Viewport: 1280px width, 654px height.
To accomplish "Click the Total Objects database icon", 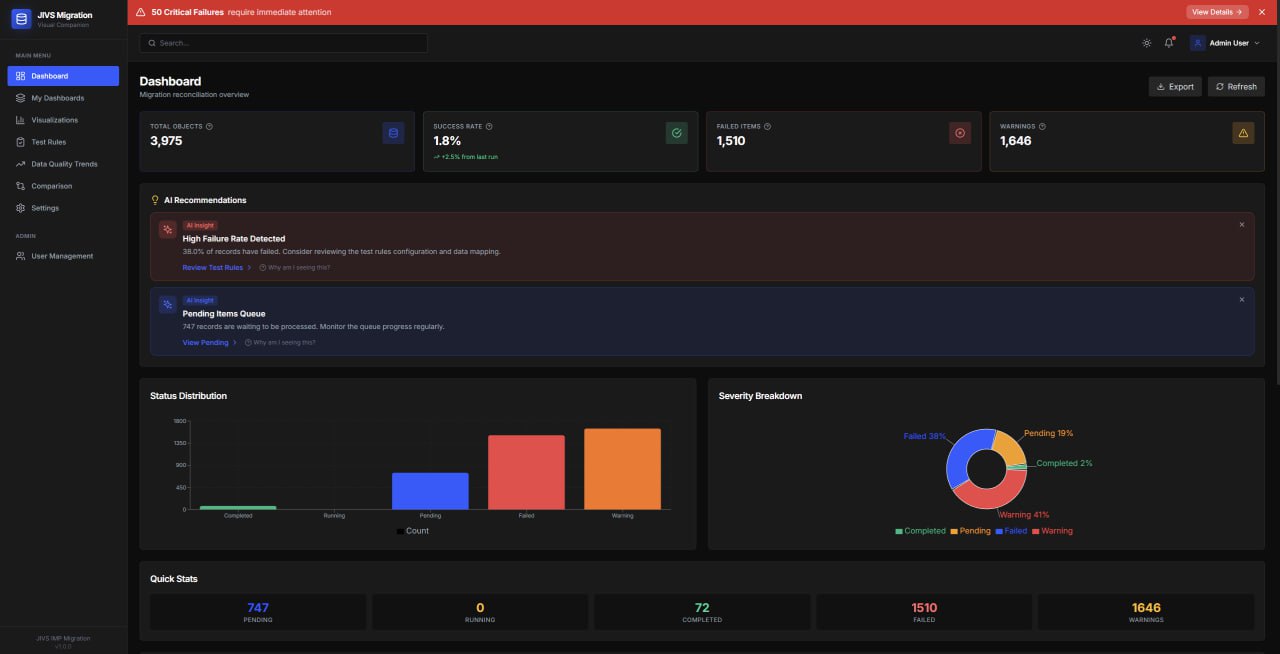I will pyautogui.click(x=393, y=132).
